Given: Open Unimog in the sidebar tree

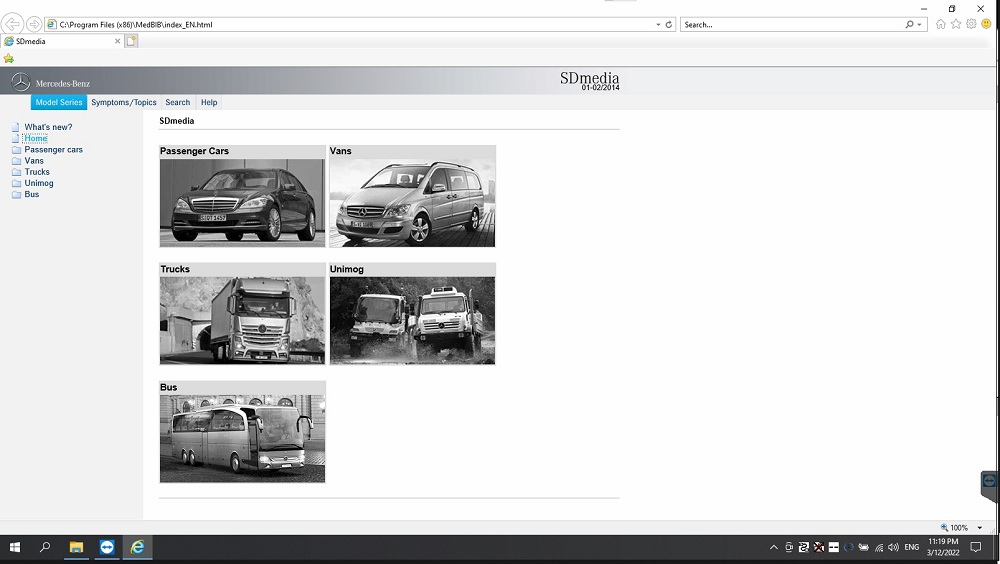Looking at the screenshot, I should click(x=39, y=183).
